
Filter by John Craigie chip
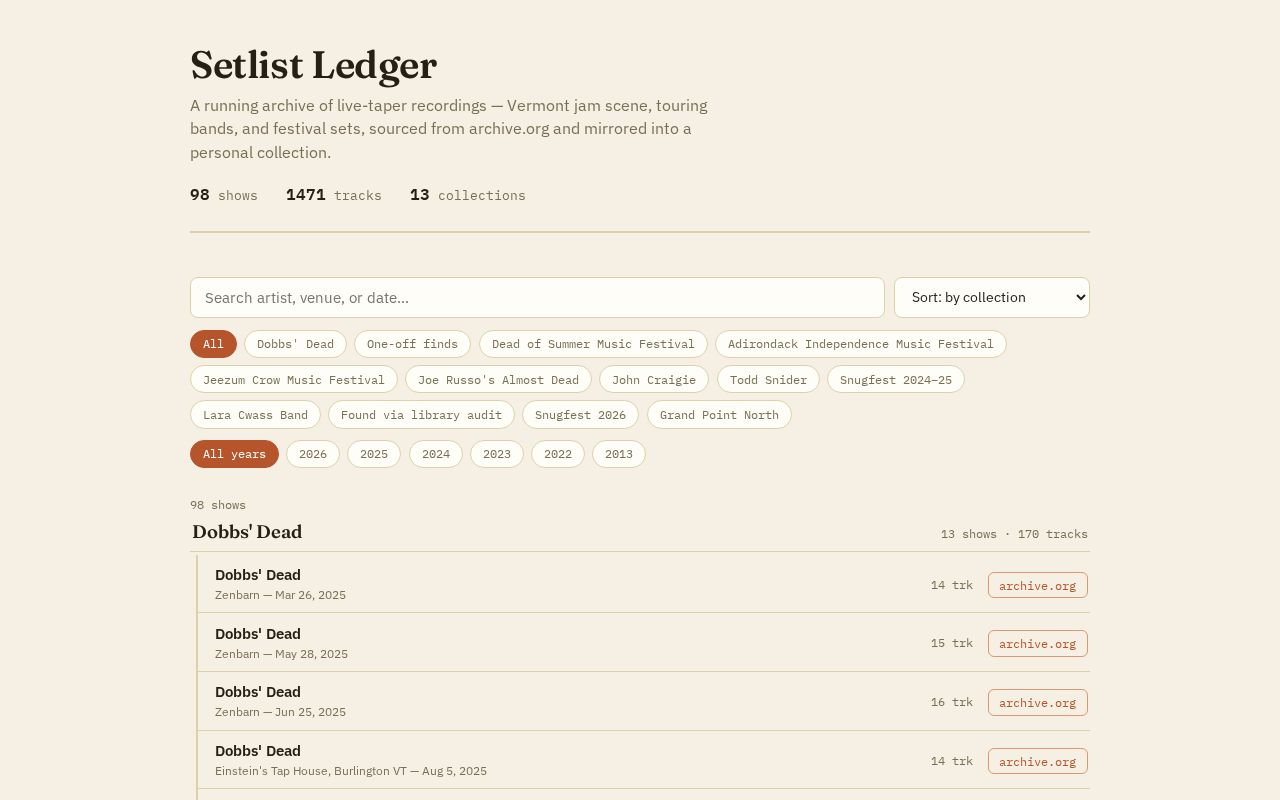[x=654, y=380]
